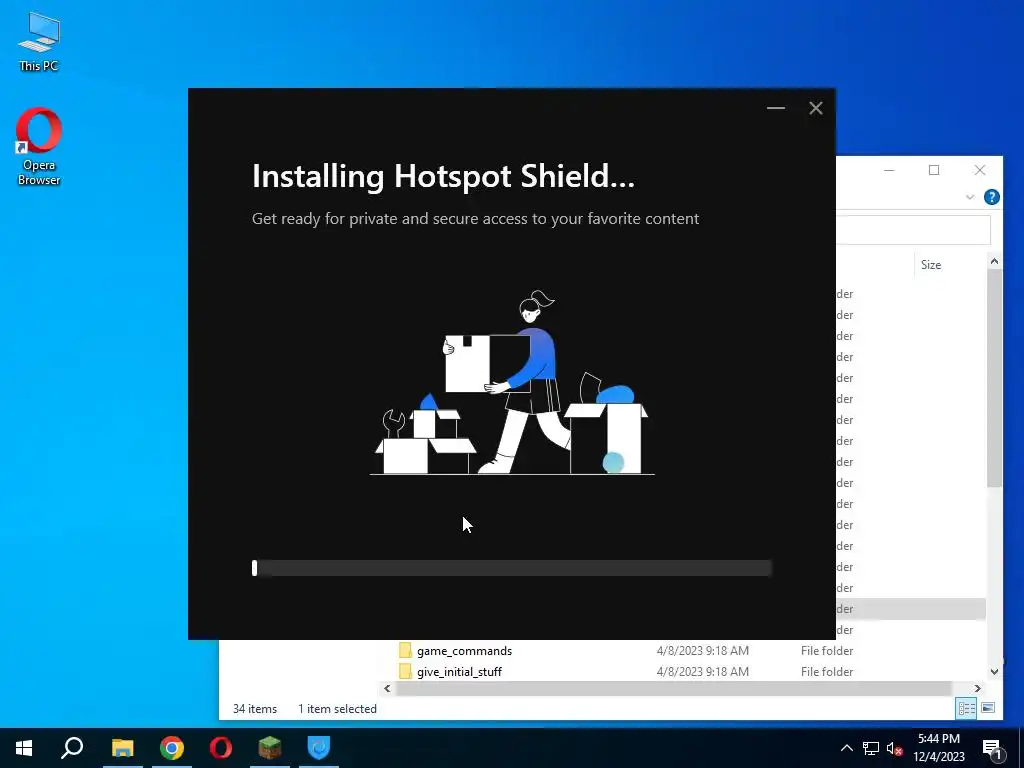Switch to Large icons view in File Explorer

[988, 708]
